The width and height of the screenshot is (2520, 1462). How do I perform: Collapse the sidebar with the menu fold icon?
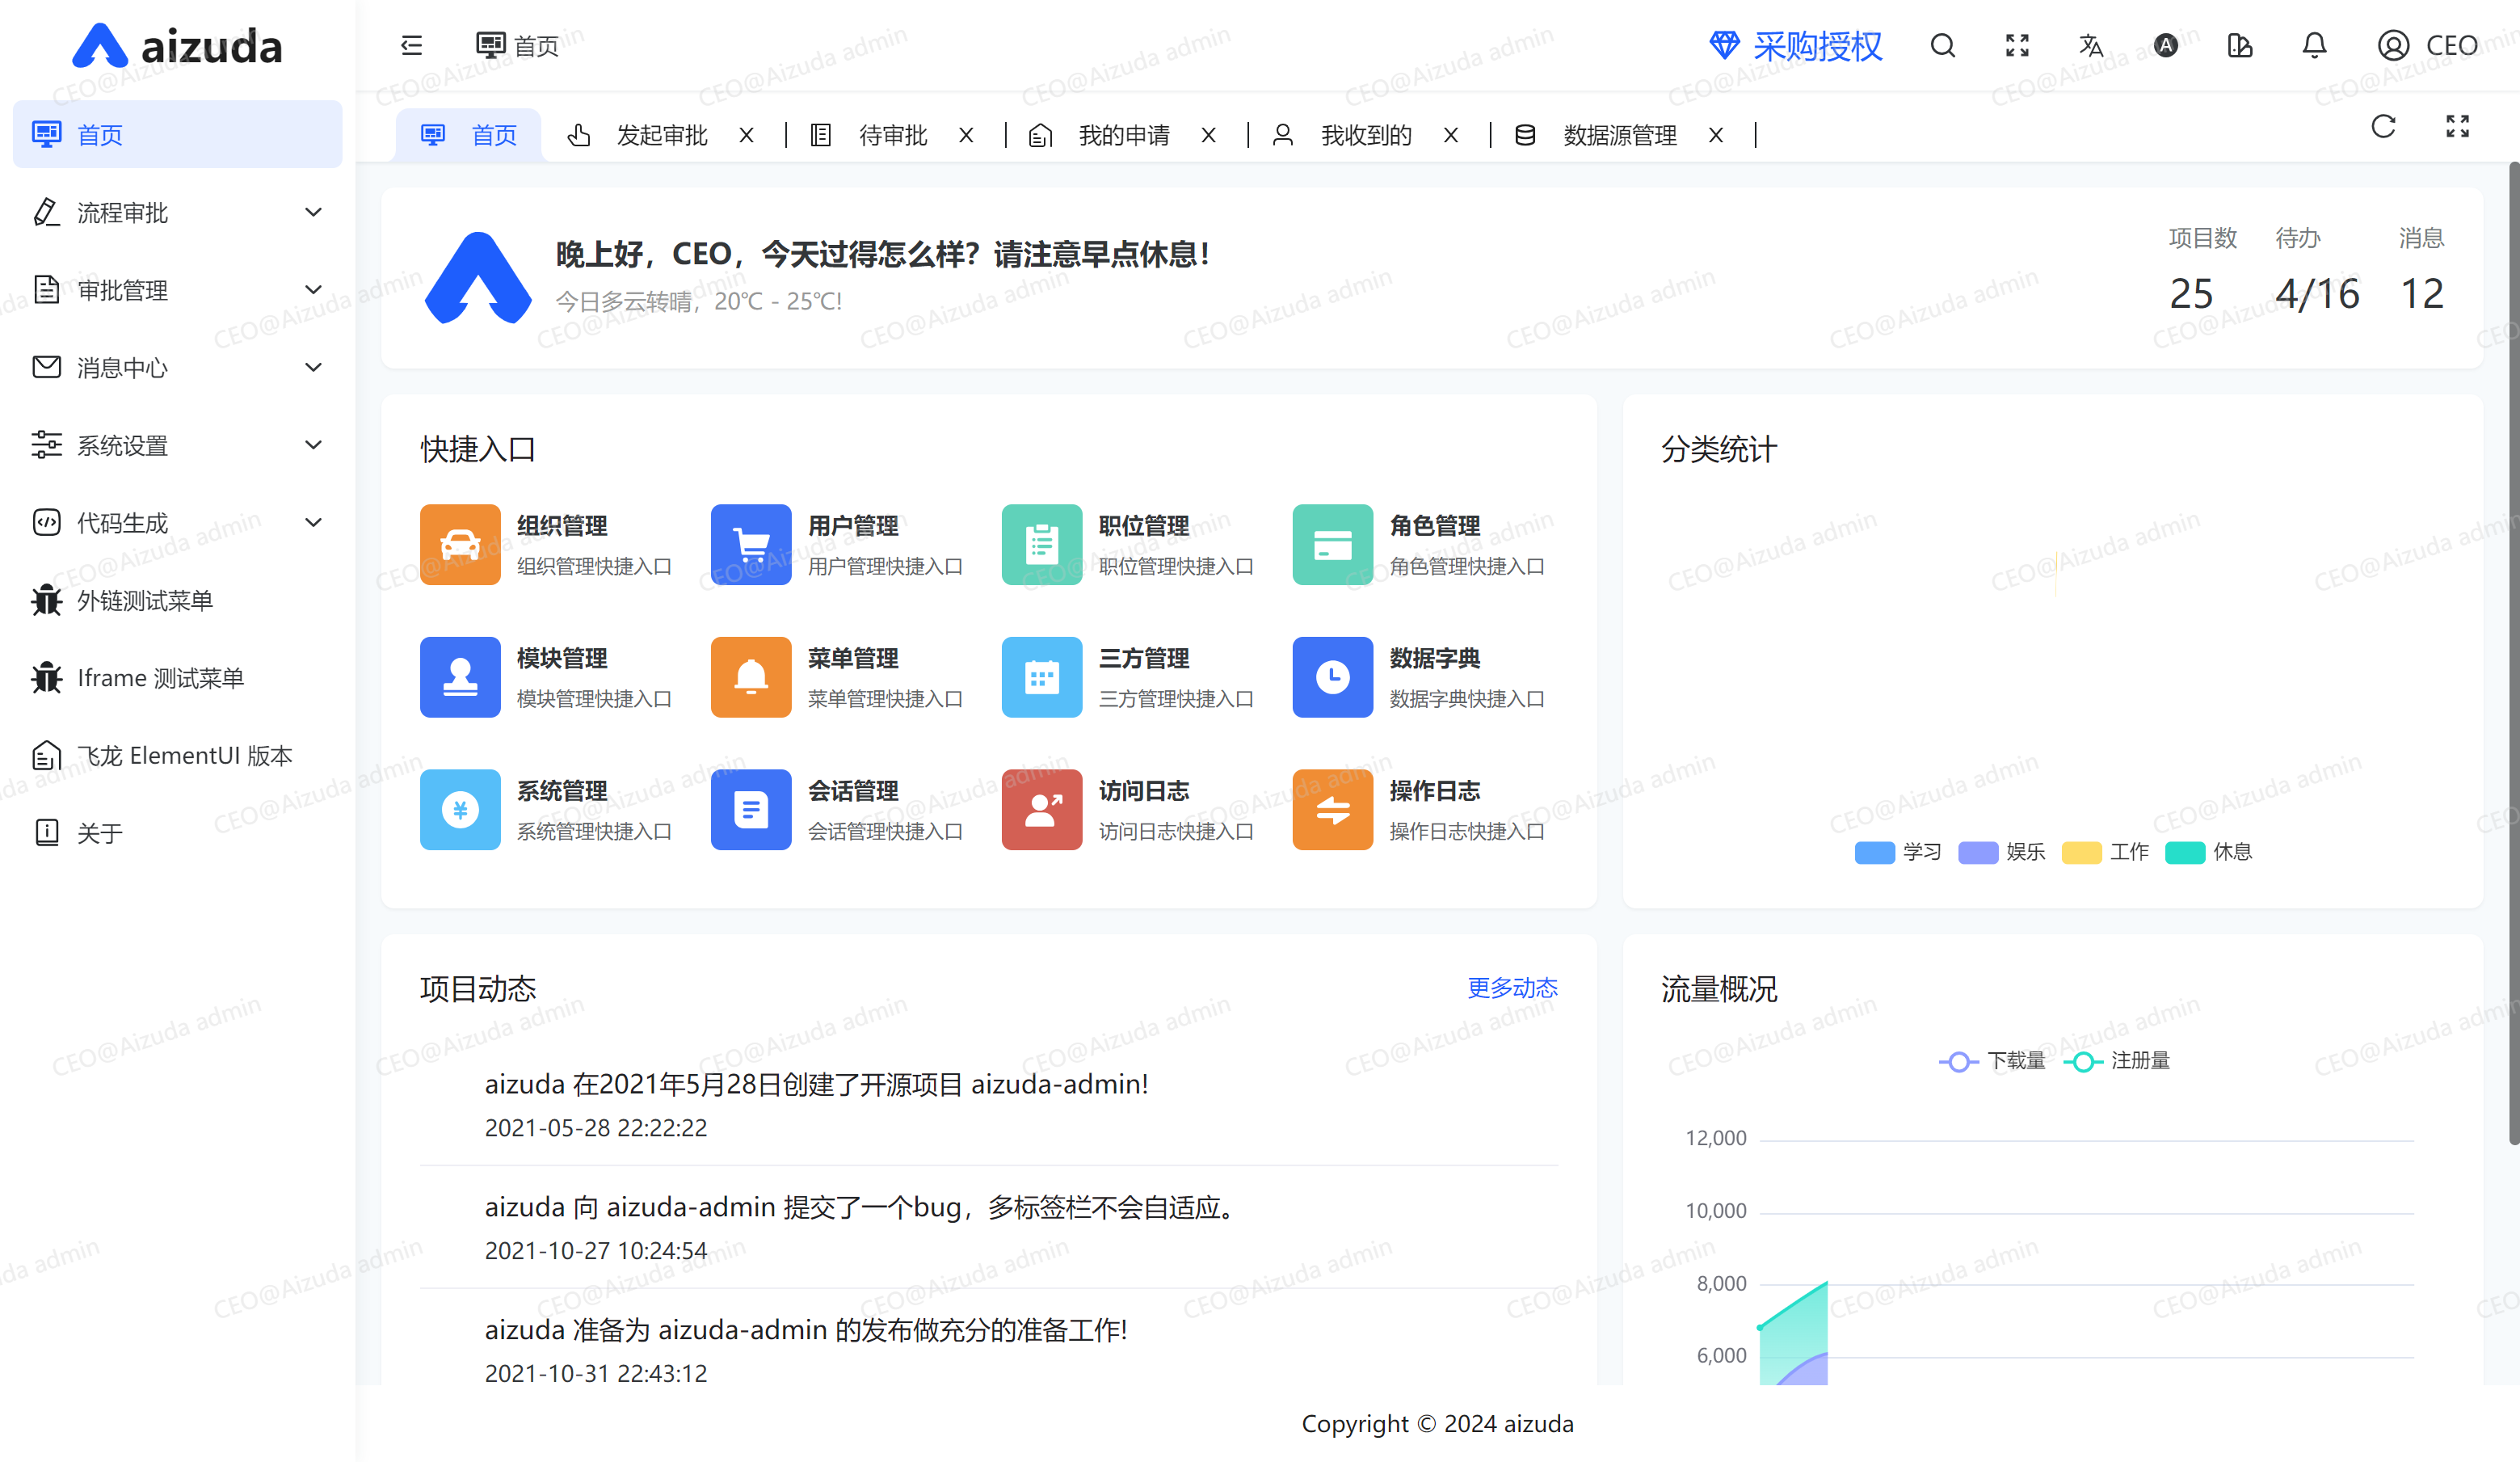pyautogui.click(x=411, y=45)
